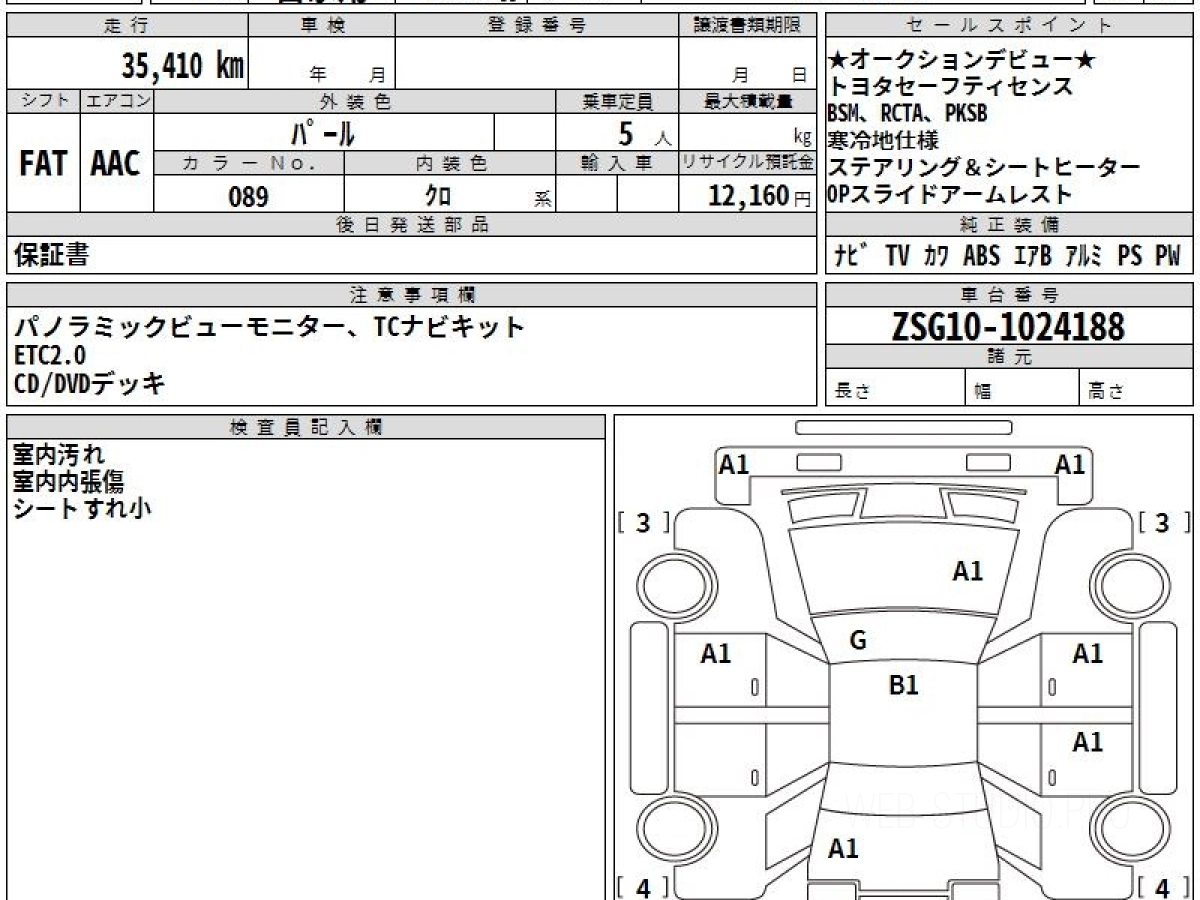Select the color number "089"

[249, 196]
